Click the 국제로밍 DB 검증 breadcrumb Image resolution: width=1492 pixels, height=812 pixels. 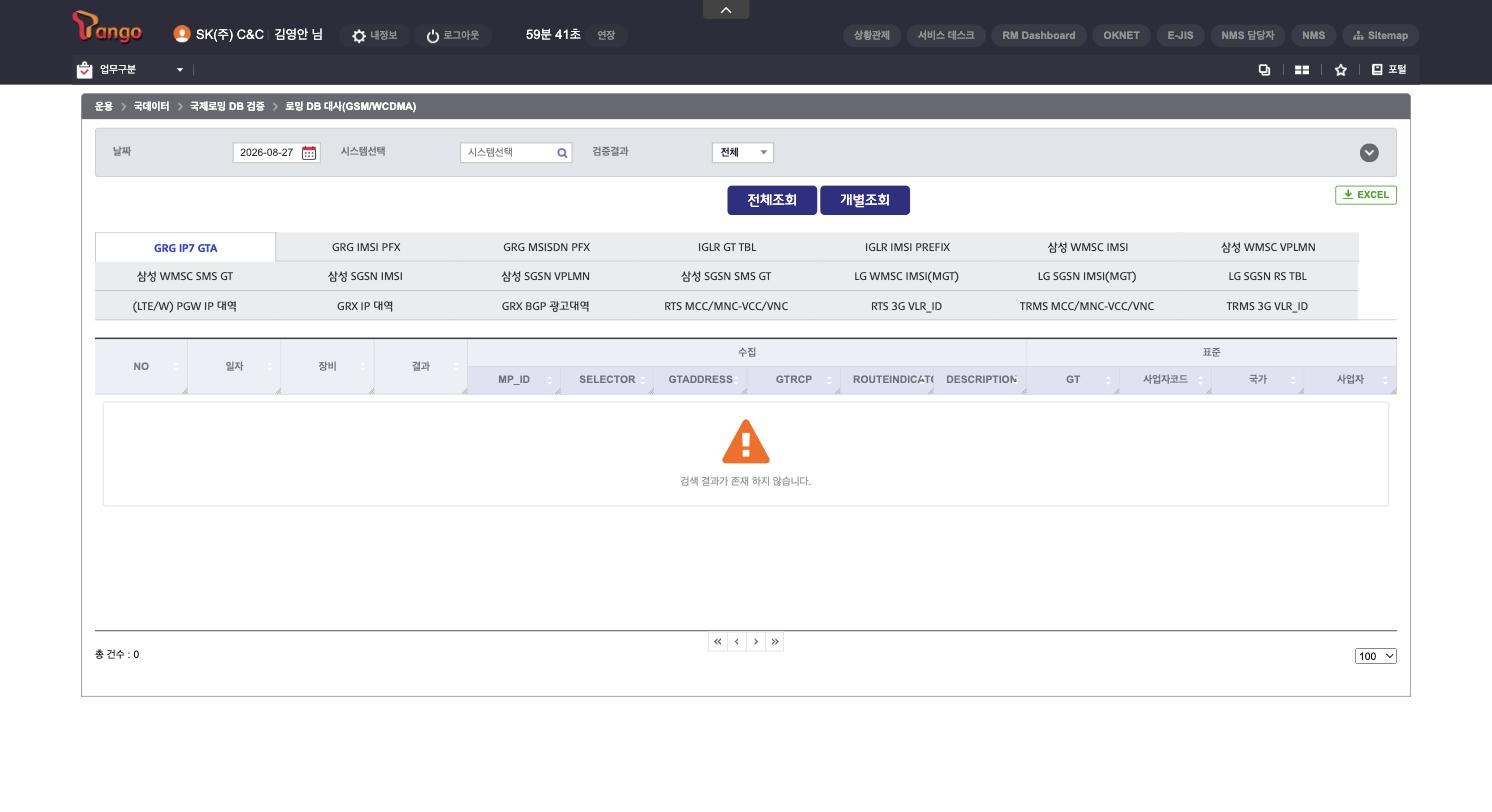(x=227, y=106)
